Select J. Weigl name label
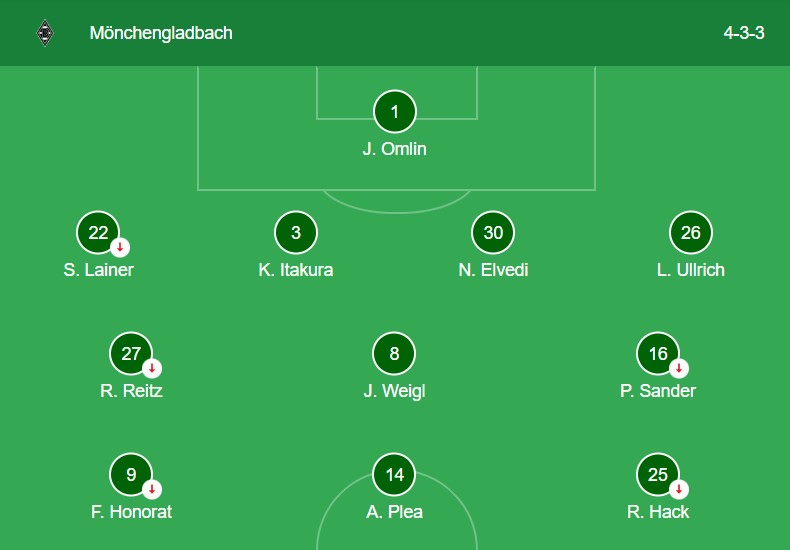The width and height of the screenshot is (790, 550). (394, 391)
